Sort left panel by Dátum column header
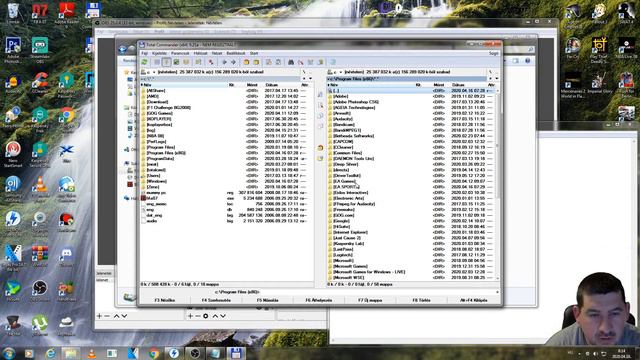The image size is (640, 360). (272, 85)
